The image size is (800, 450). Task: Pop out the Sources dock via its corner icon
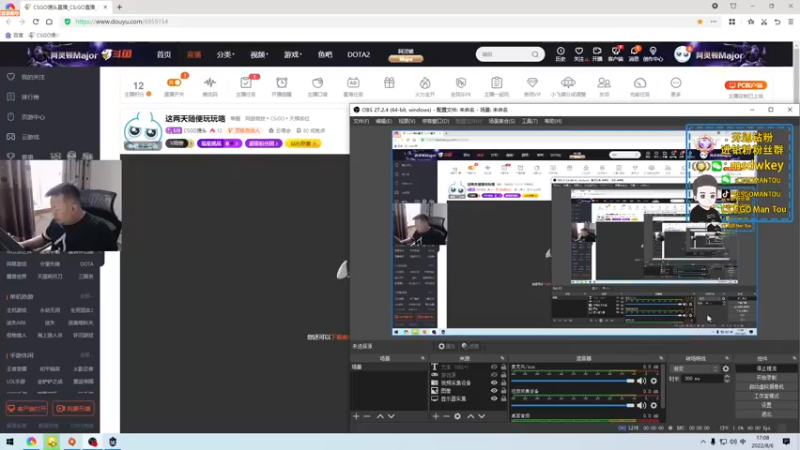click(503, 358)
